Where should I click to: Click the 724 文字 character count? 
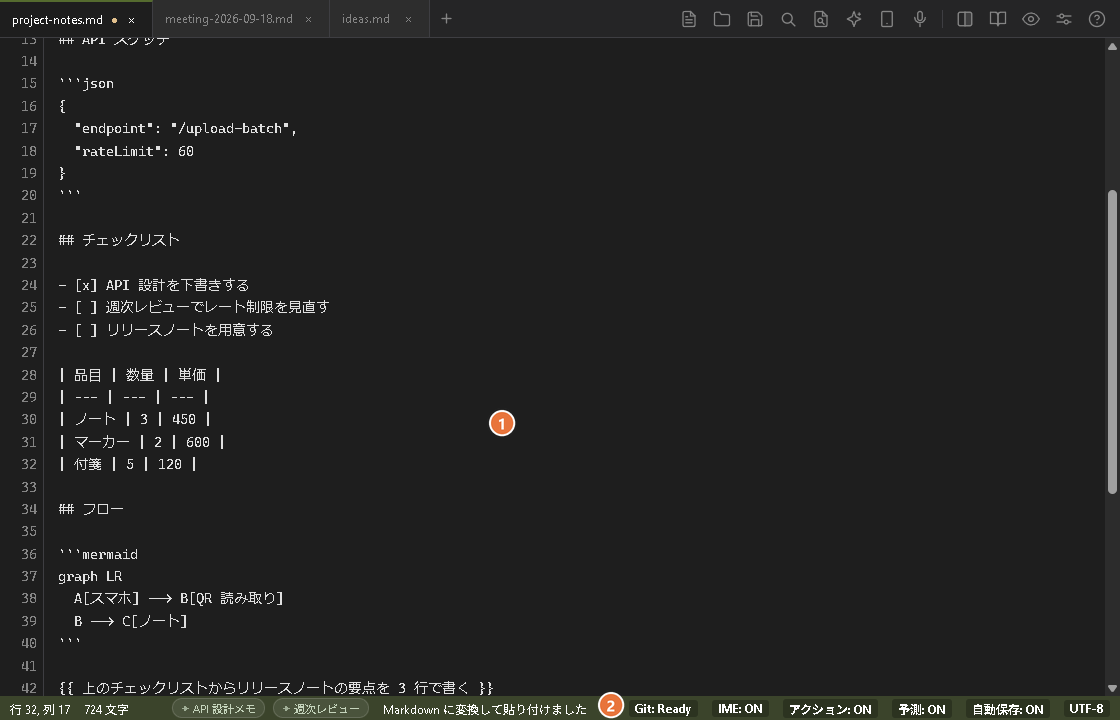106,709
